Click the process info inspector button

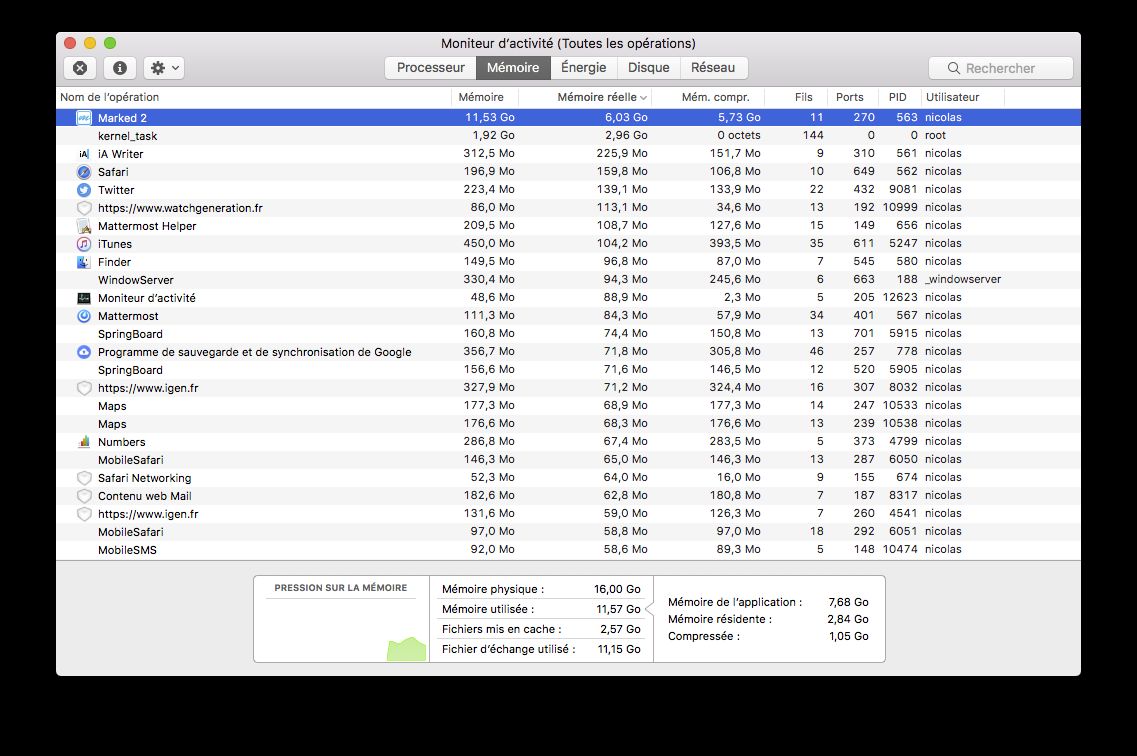(120, 68)
